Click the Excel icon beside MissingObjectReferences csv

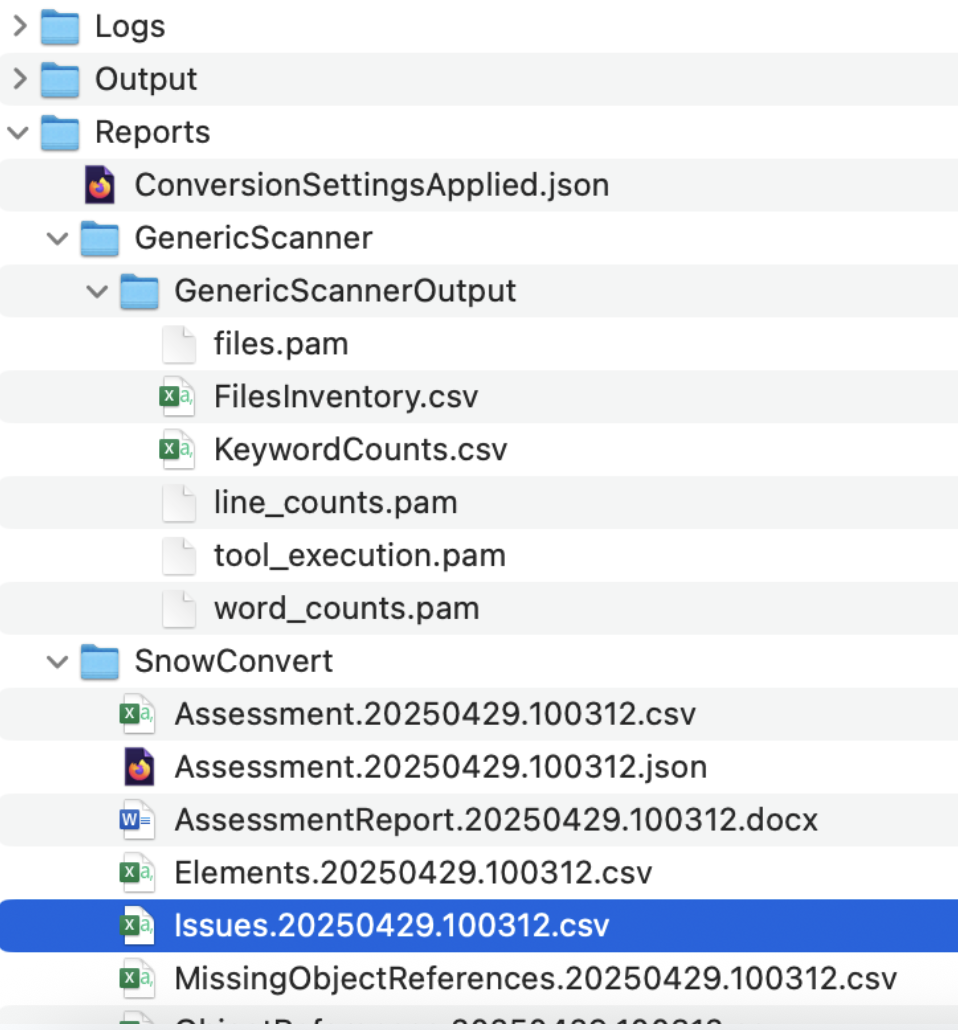pos(137,977)
